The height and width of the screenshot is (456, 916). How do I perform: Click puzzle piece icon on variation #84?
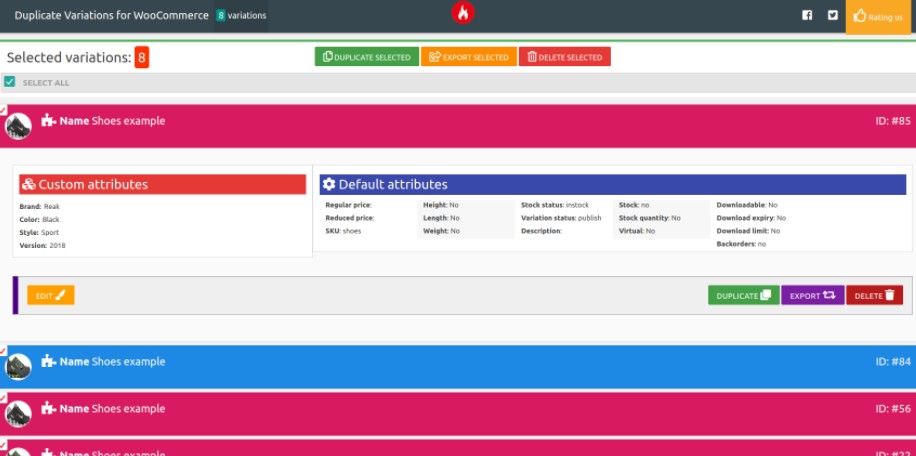click(49, 362)
